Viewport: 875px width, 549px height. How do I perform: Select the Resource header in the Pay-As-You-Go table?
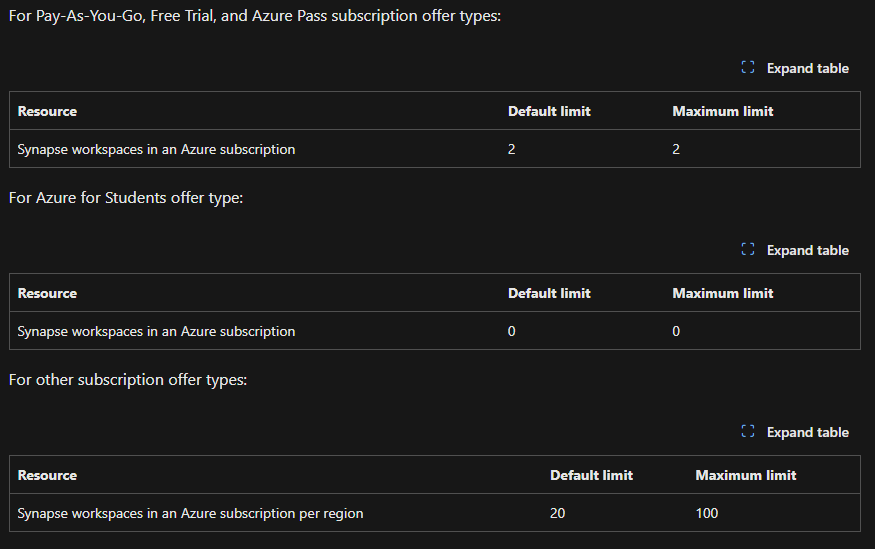coord(47,111)
